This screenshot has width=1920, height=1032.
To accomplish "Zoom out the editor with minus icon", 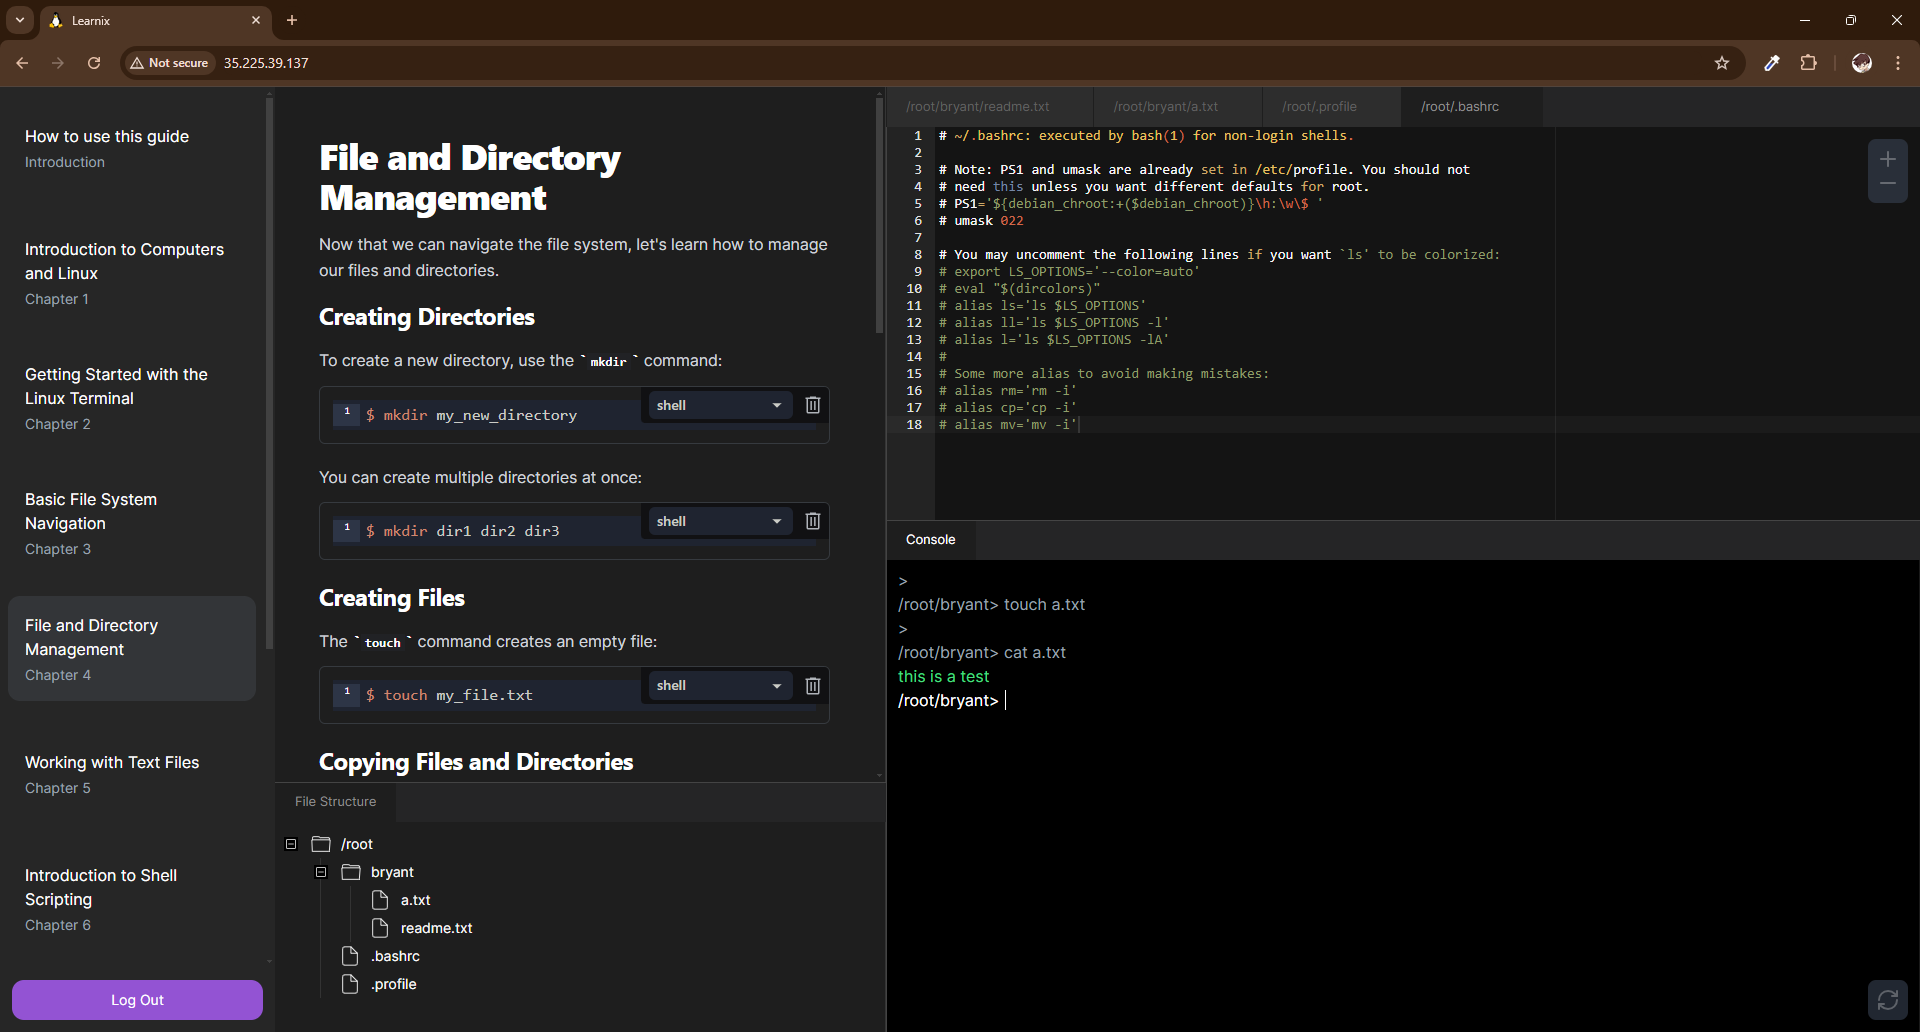I will (1887, 184).
